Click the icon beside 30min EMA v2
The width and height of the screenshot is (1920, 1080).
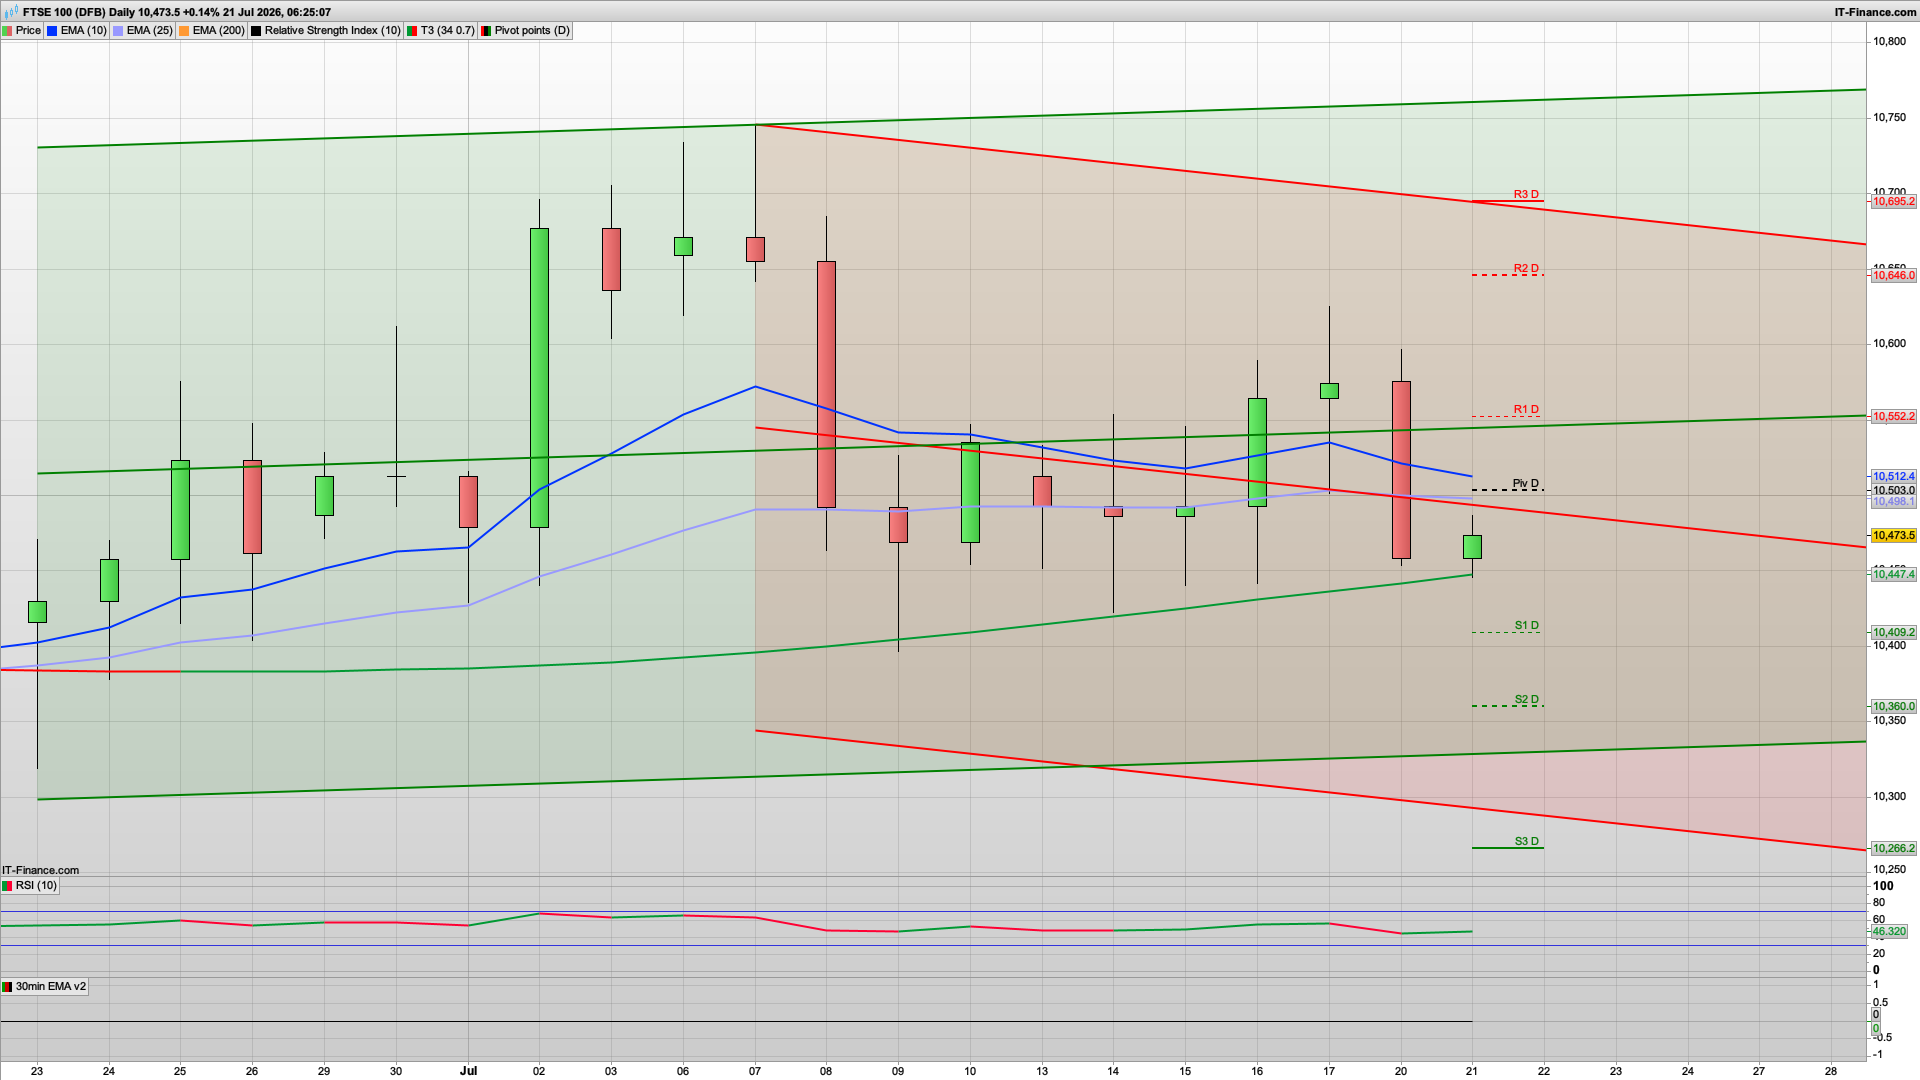[x=8, y=987]
